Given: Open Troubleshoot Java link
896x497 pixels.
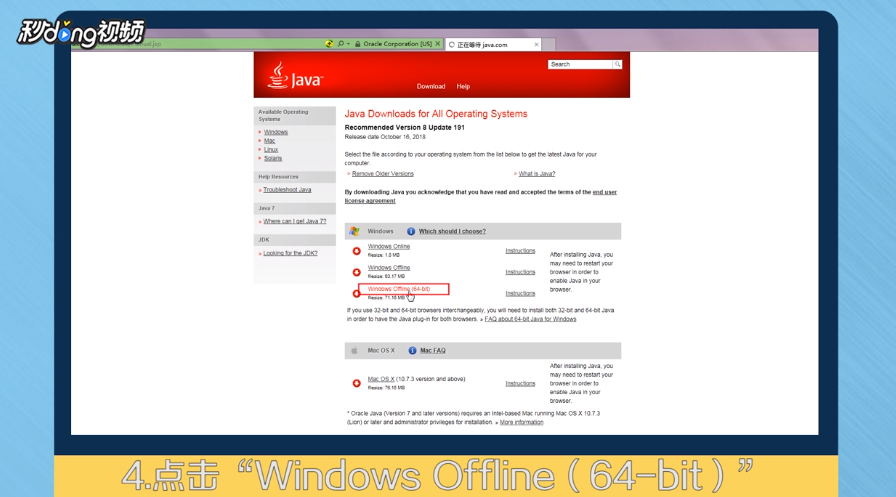Looking at the screenshot, I should click(x=287, y=190).
